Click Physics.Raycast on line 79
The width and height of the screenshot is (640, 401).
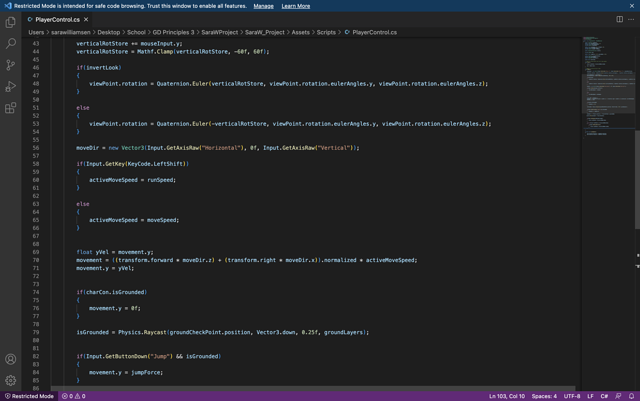[x=142, y=332]
